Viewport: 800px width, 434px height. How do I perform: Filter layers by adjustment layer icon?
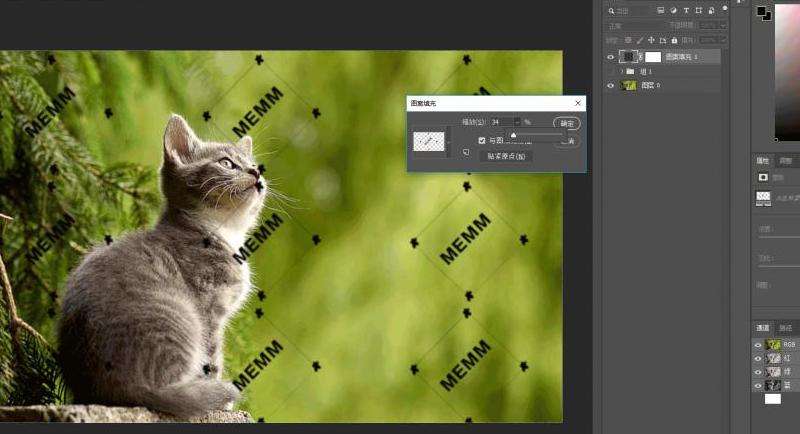point(673,11)
